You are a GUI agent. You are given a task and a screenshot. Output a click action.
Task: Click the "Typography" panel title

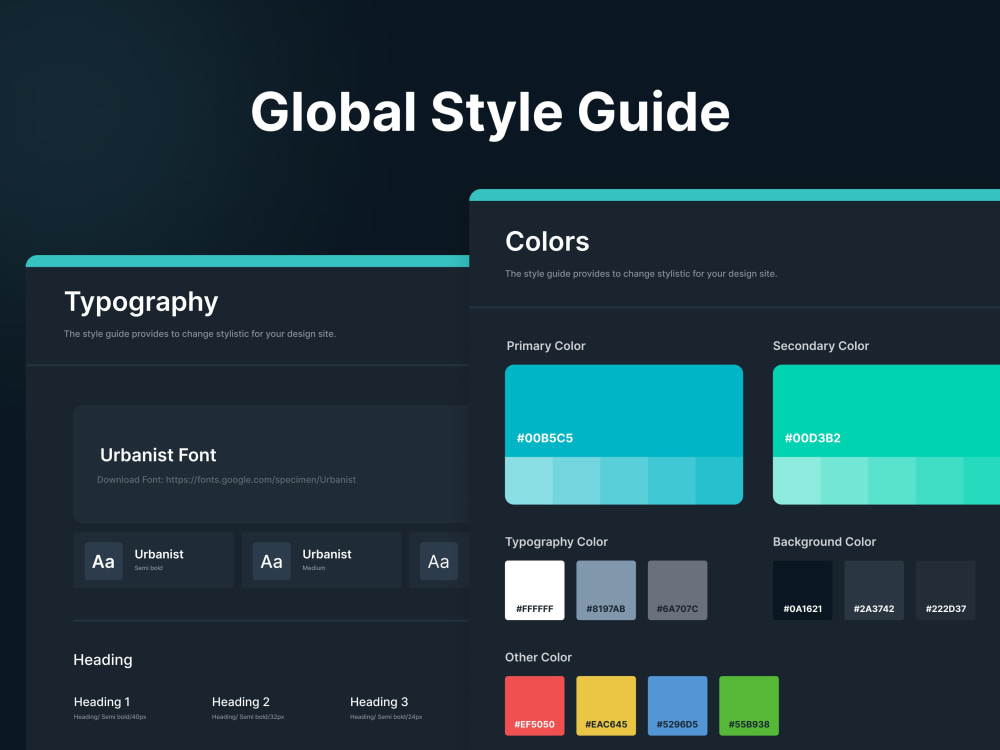[x=142, y=302]
